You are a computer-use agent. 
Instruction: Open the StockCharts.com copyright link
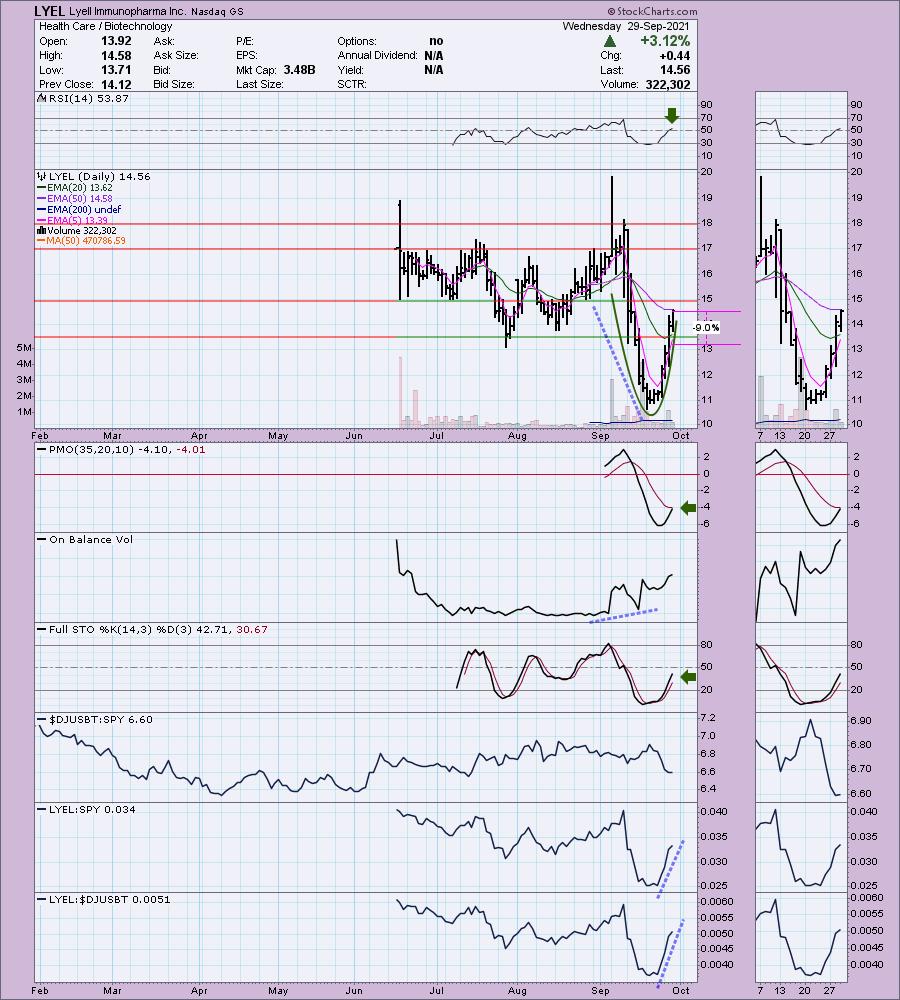[x=652, y=11]
